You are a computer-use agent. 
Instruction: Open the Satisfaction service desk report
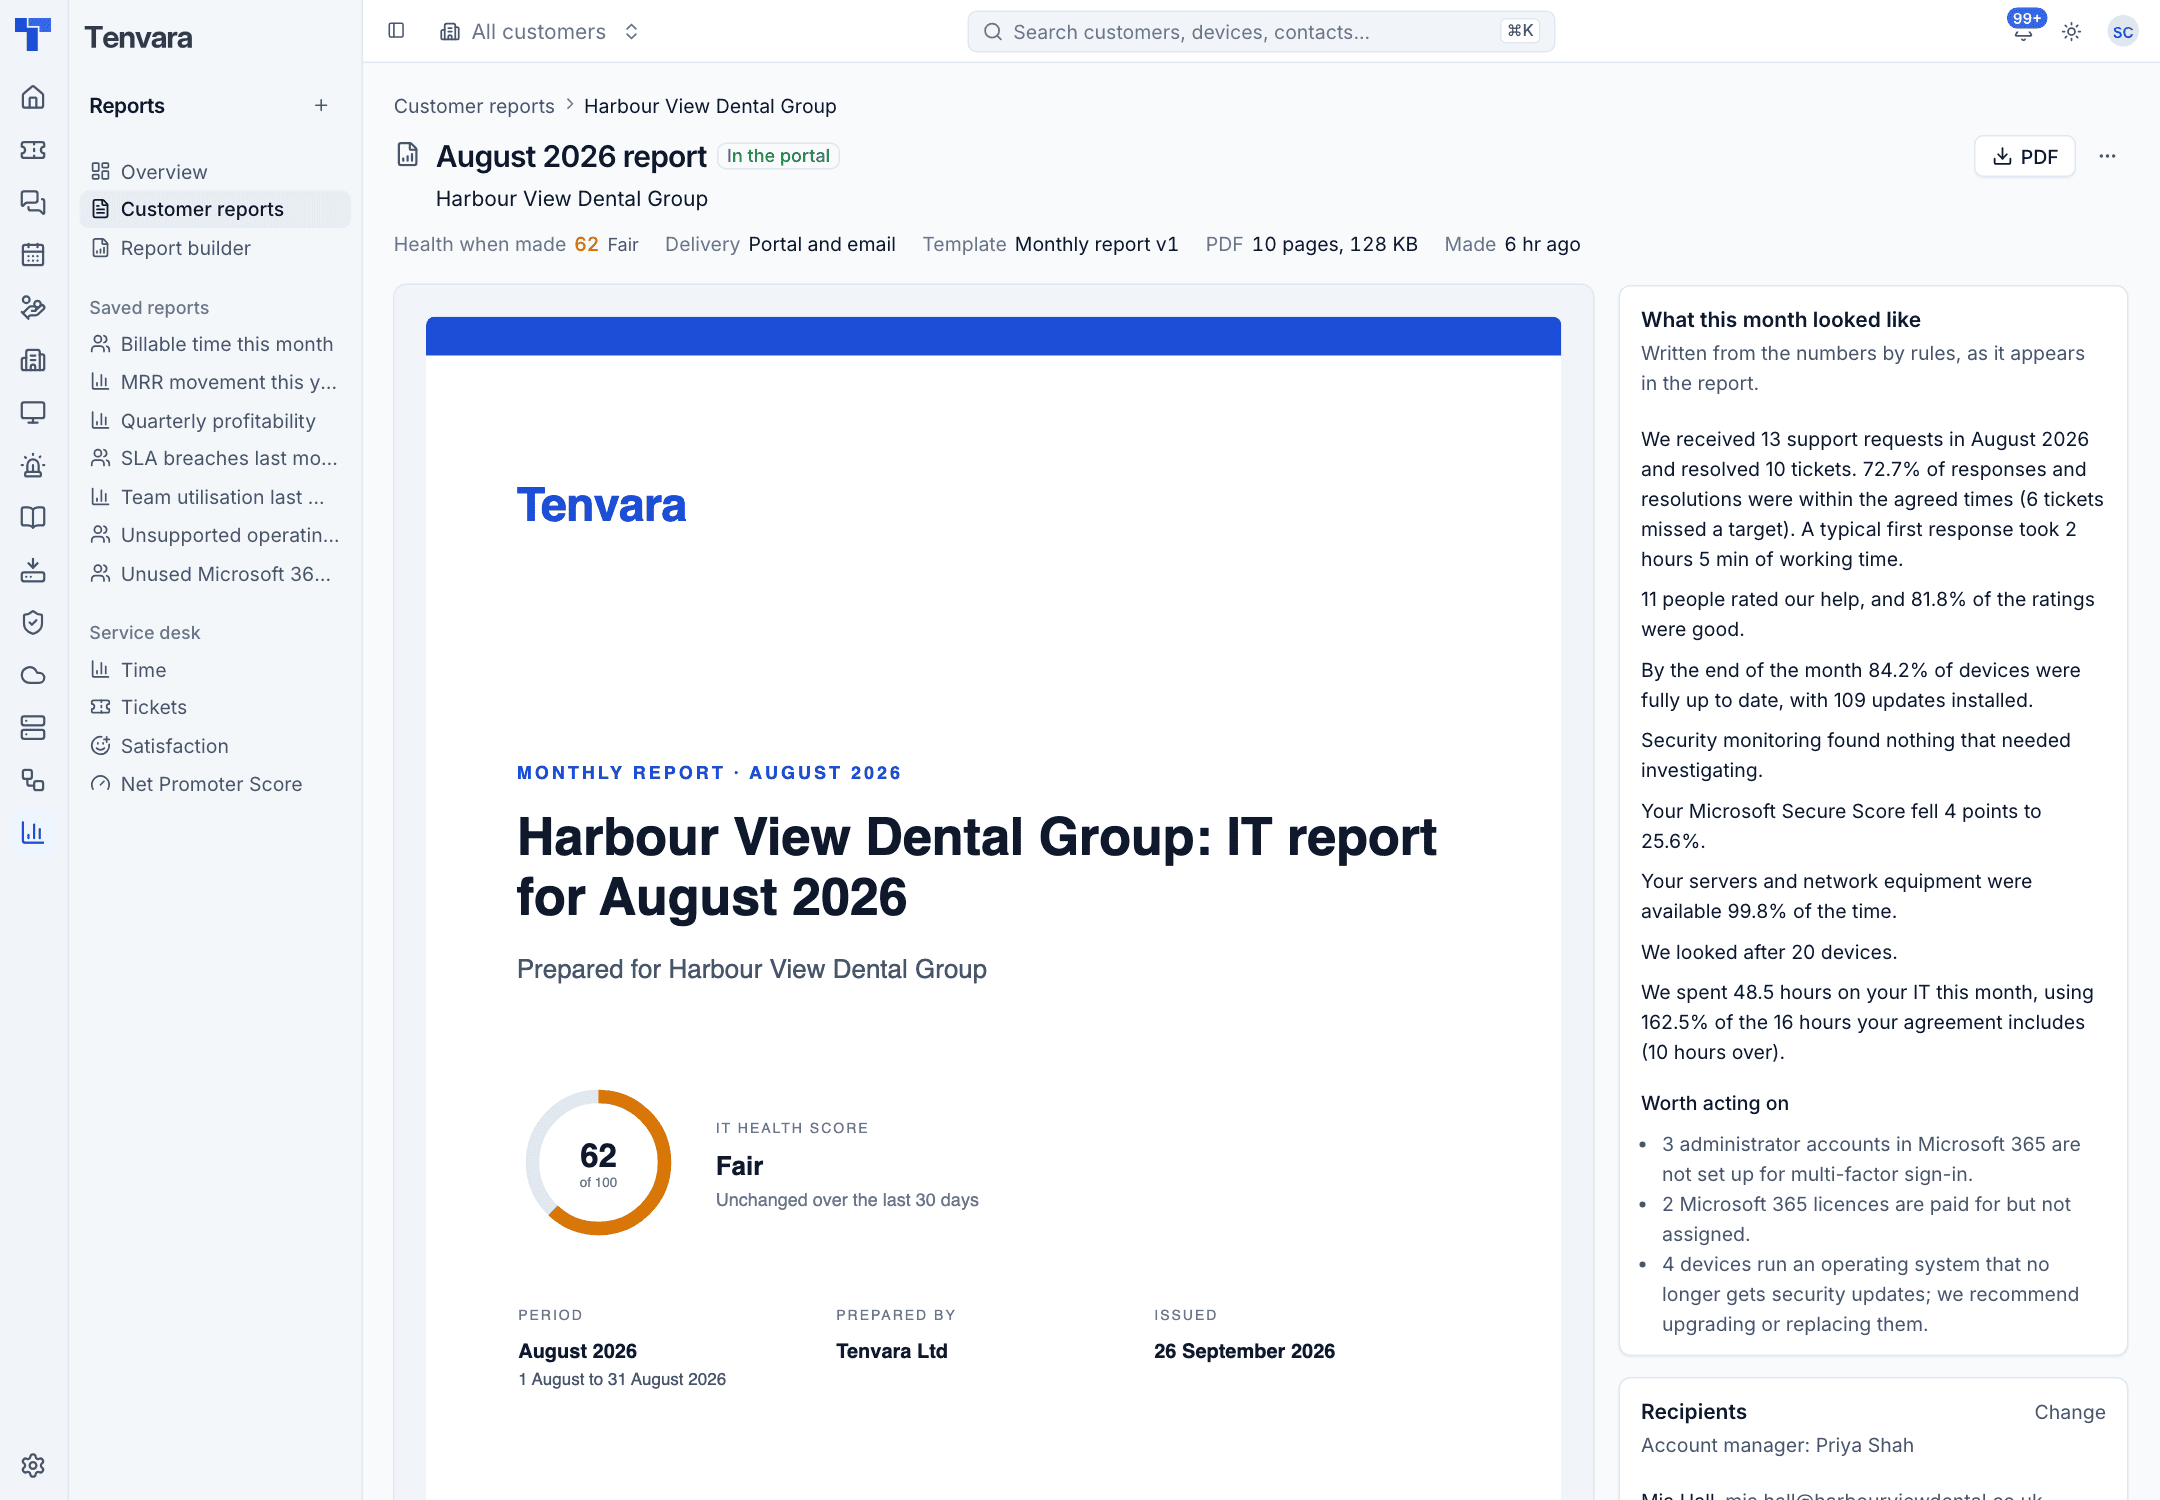tap(215, 746)
